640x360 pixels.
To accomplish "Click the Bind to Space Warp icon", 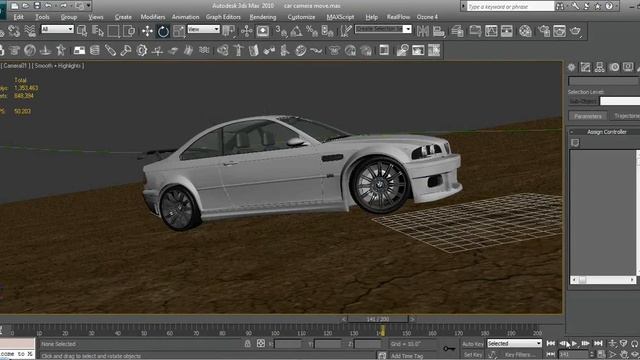I will 30,31.
